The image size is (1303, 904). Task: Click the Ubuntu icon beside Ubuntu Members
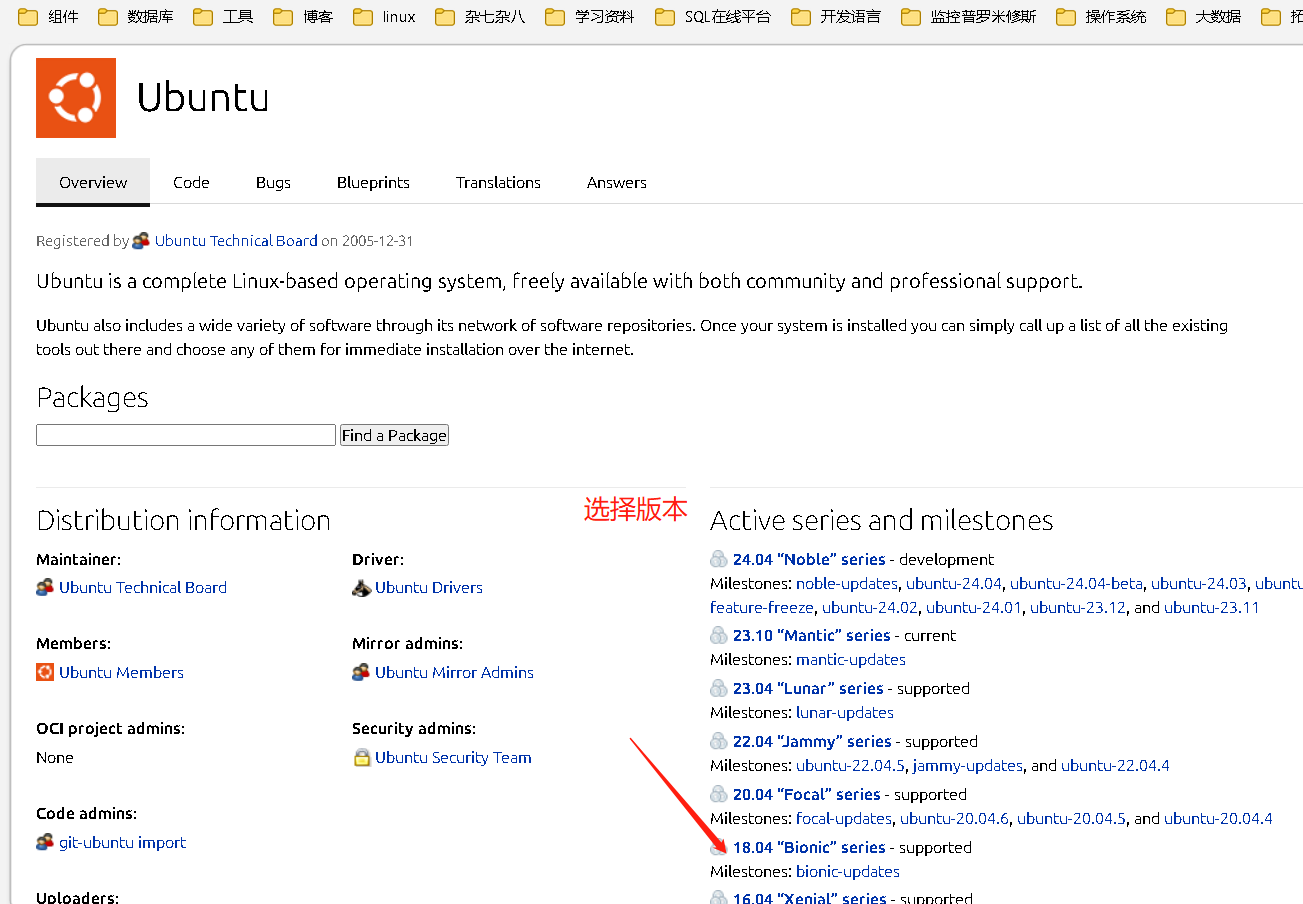[45, 672]
